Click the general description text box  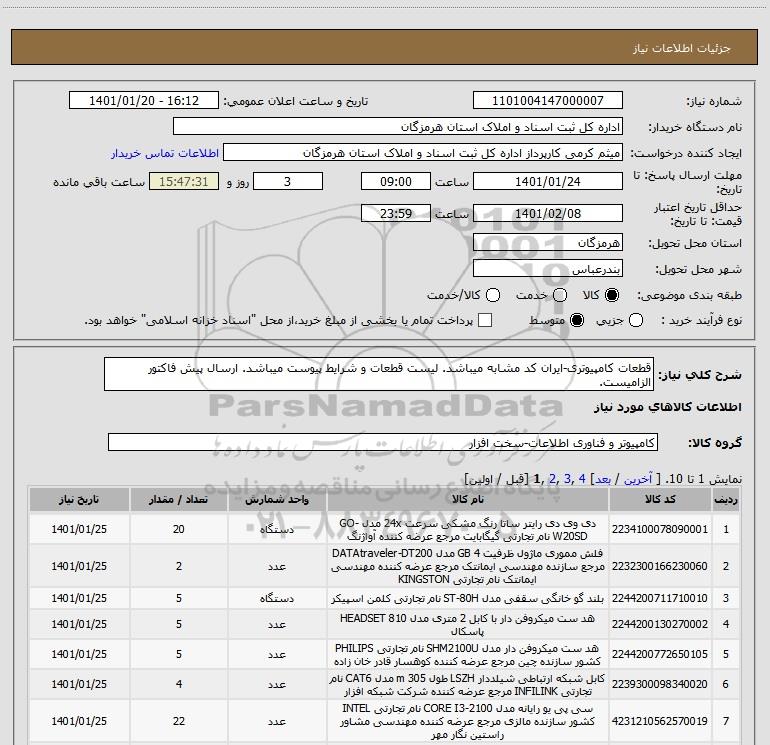click(x=379, y=374)
